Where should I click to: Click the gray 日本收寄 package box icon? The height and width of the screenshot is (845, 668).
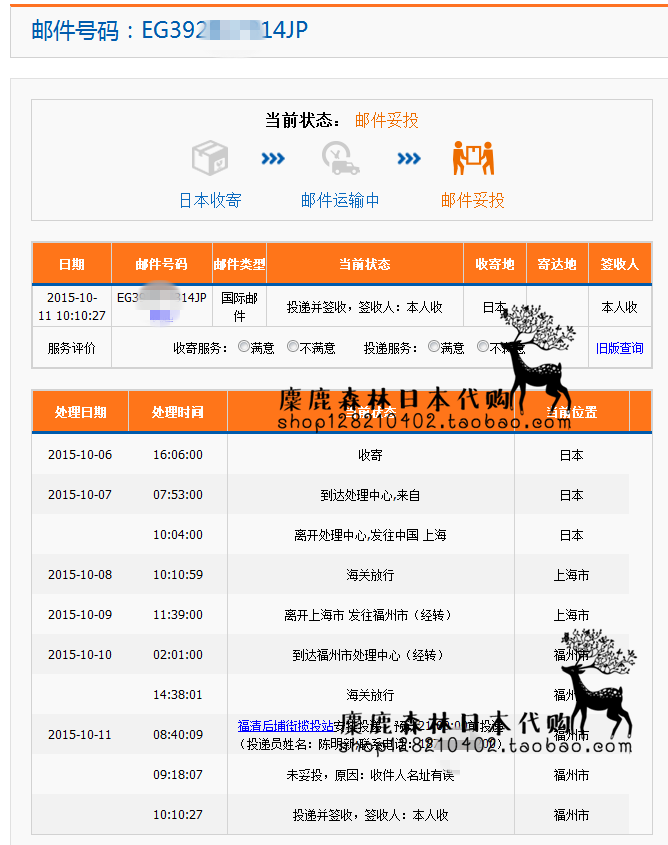coord(210,158)
